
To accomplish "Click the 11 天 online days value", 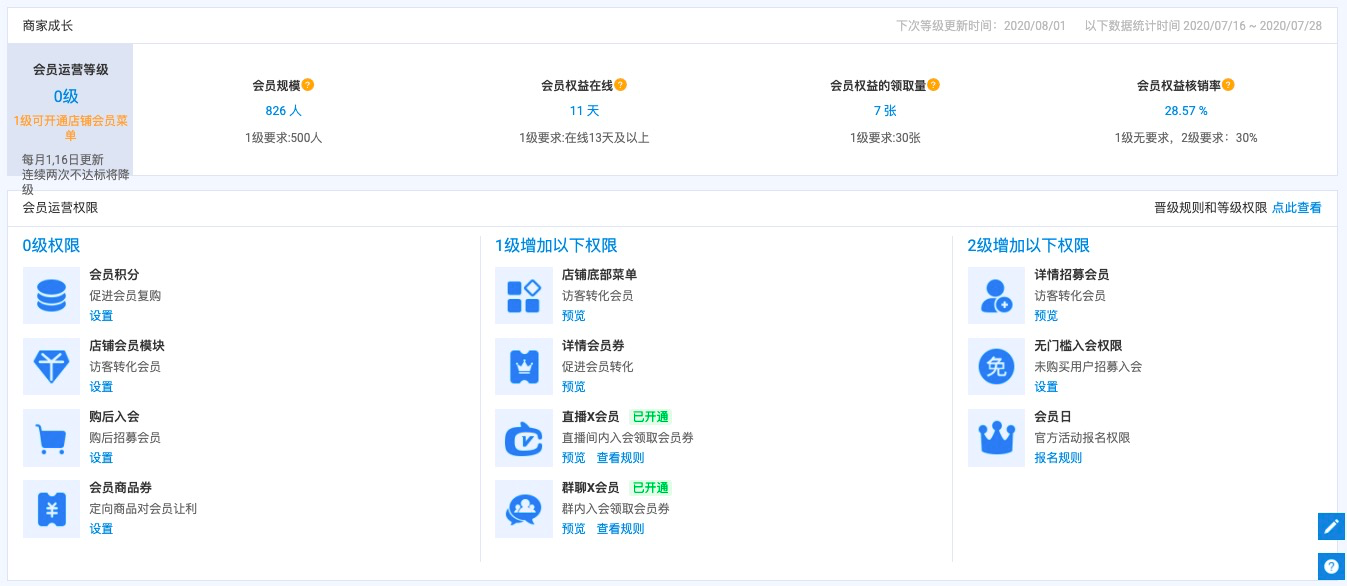I will [x=584, y=111].
